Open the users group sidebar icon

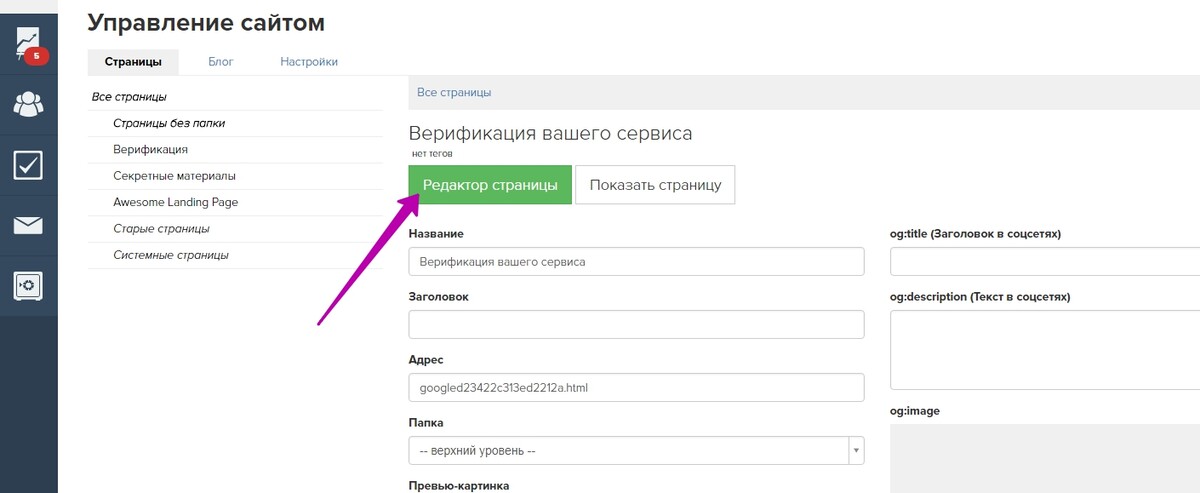[x=28, y=103]
